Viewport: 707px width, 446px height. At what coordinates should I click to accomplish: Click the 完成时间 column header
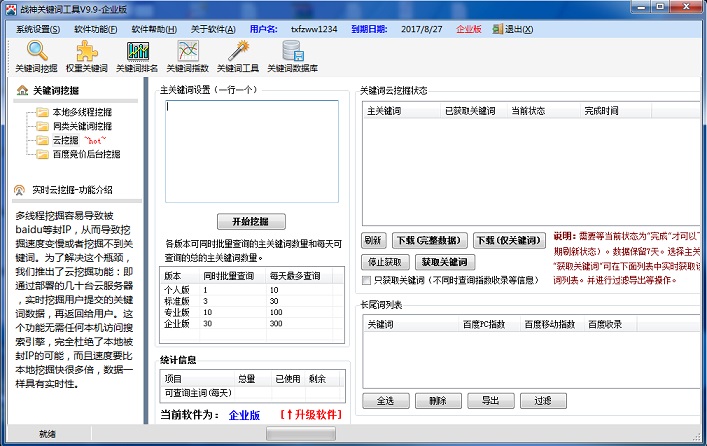(x=615, y=111)
